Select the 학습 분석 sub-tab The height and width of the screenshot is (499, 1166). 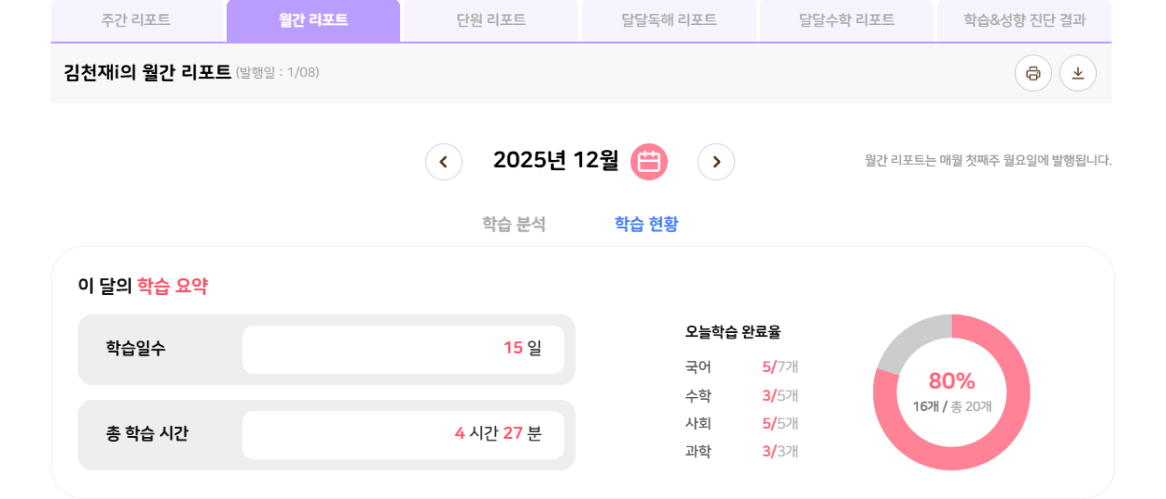click(514, 224)
